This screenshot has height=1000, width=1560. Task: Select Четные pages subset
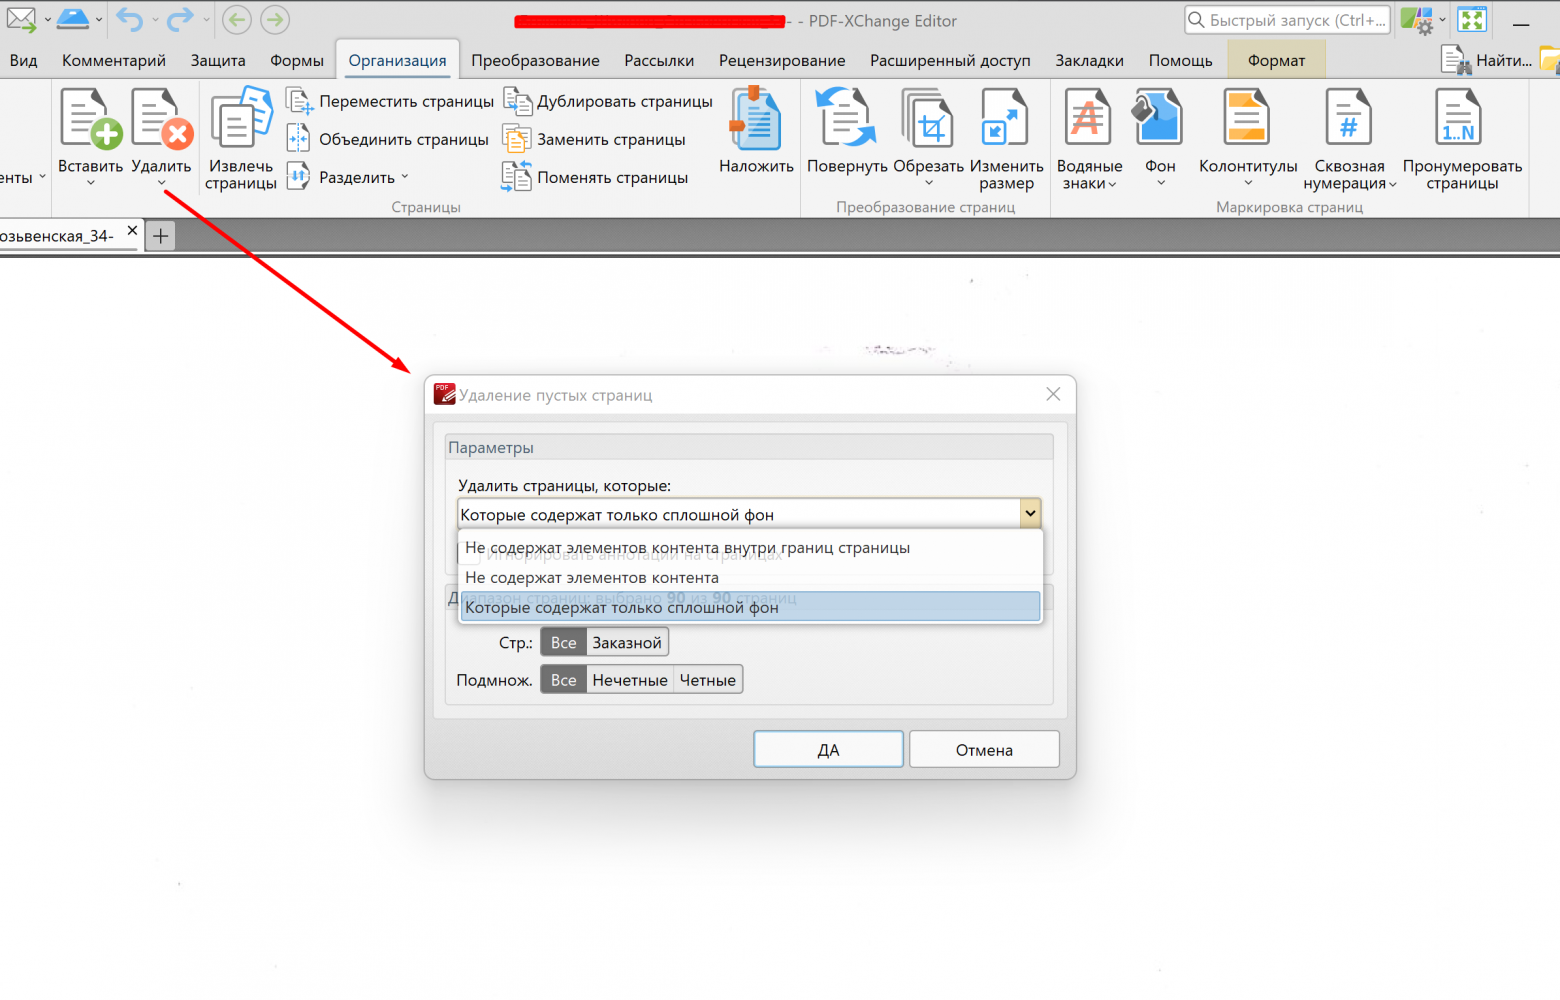(708, 680)
